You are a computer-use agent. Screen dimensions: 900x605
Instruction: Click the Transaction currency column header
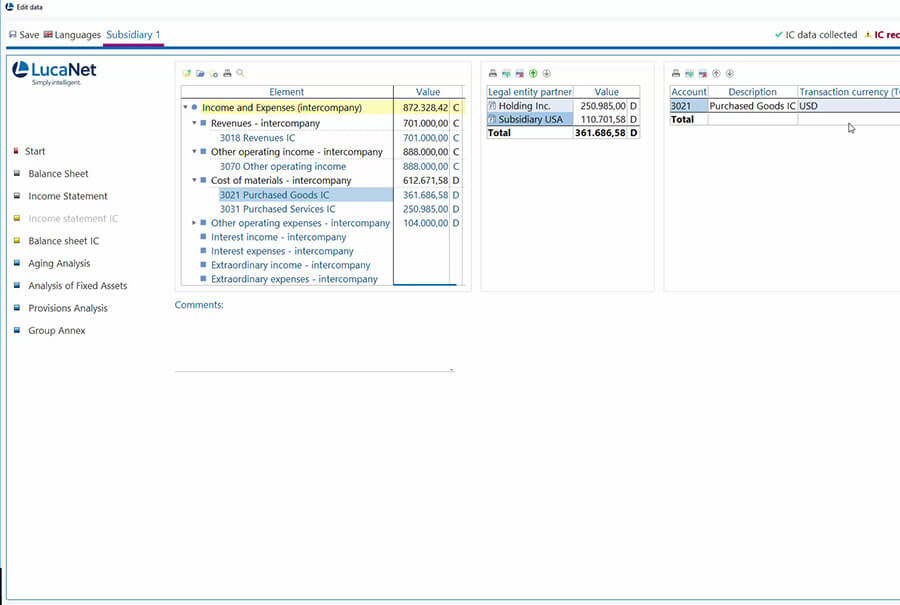point(849,92)
